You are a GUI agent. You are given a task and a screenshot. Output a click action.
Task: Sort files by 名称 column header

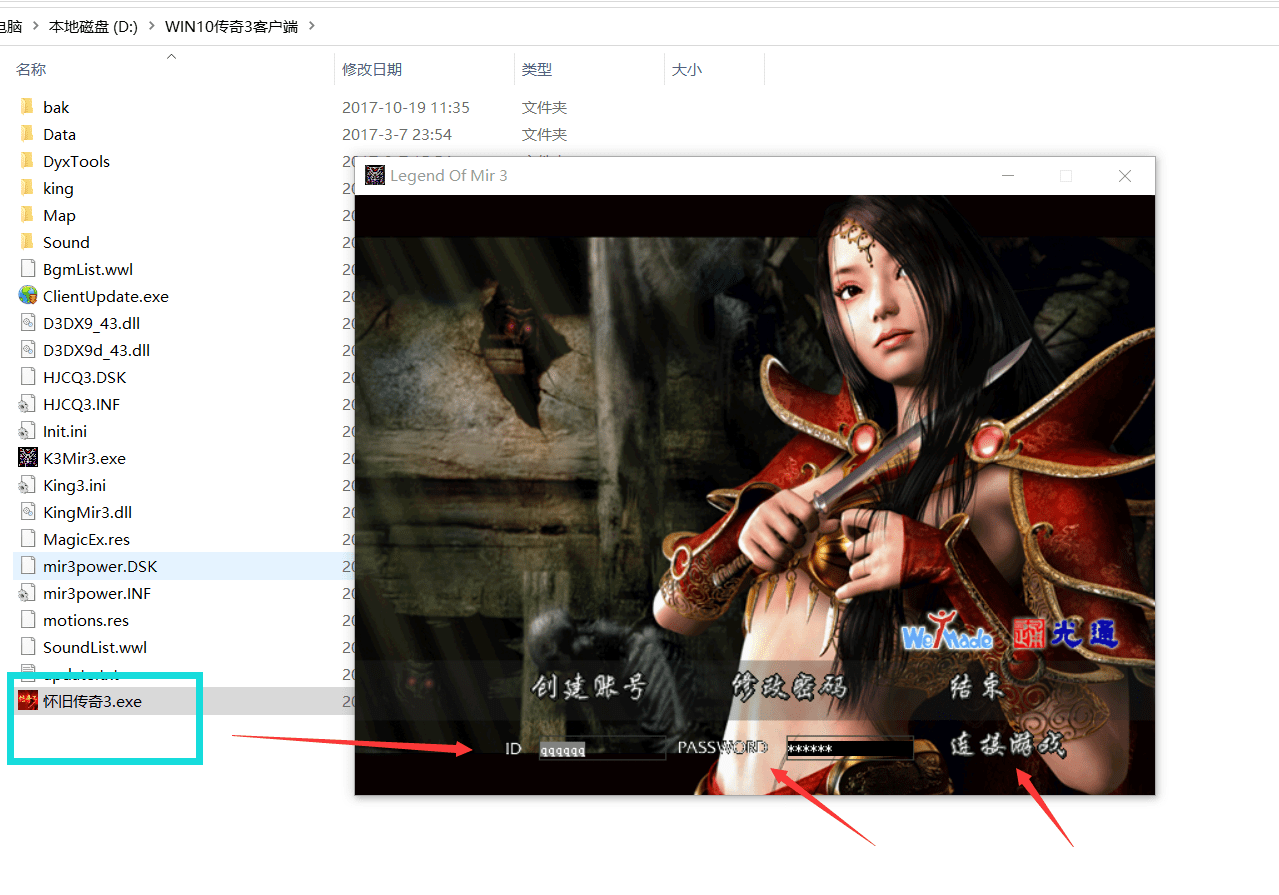point(31,69)
